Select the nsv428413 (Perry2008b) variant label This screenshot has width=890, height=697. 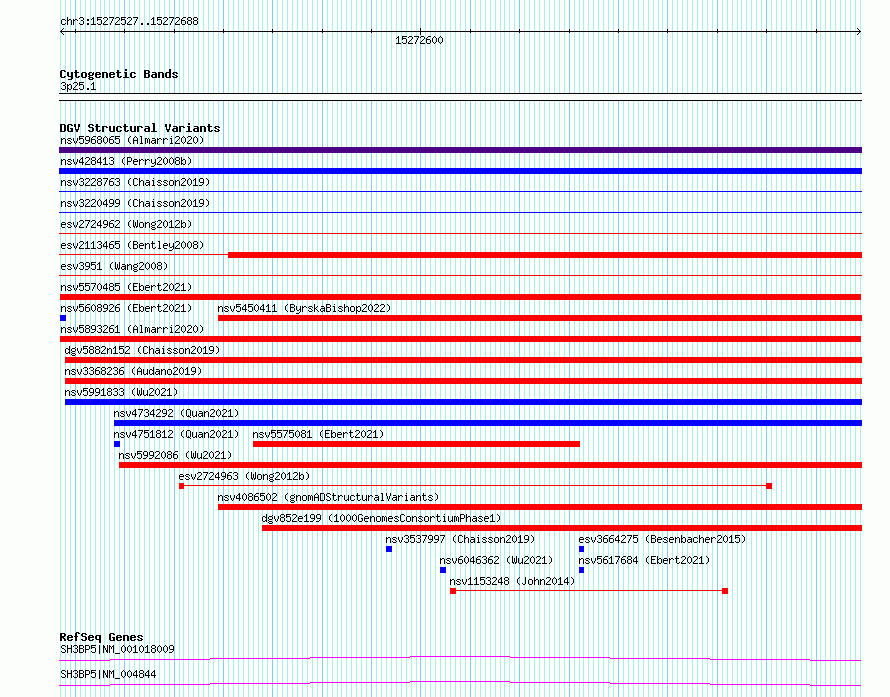coord(126,161)
